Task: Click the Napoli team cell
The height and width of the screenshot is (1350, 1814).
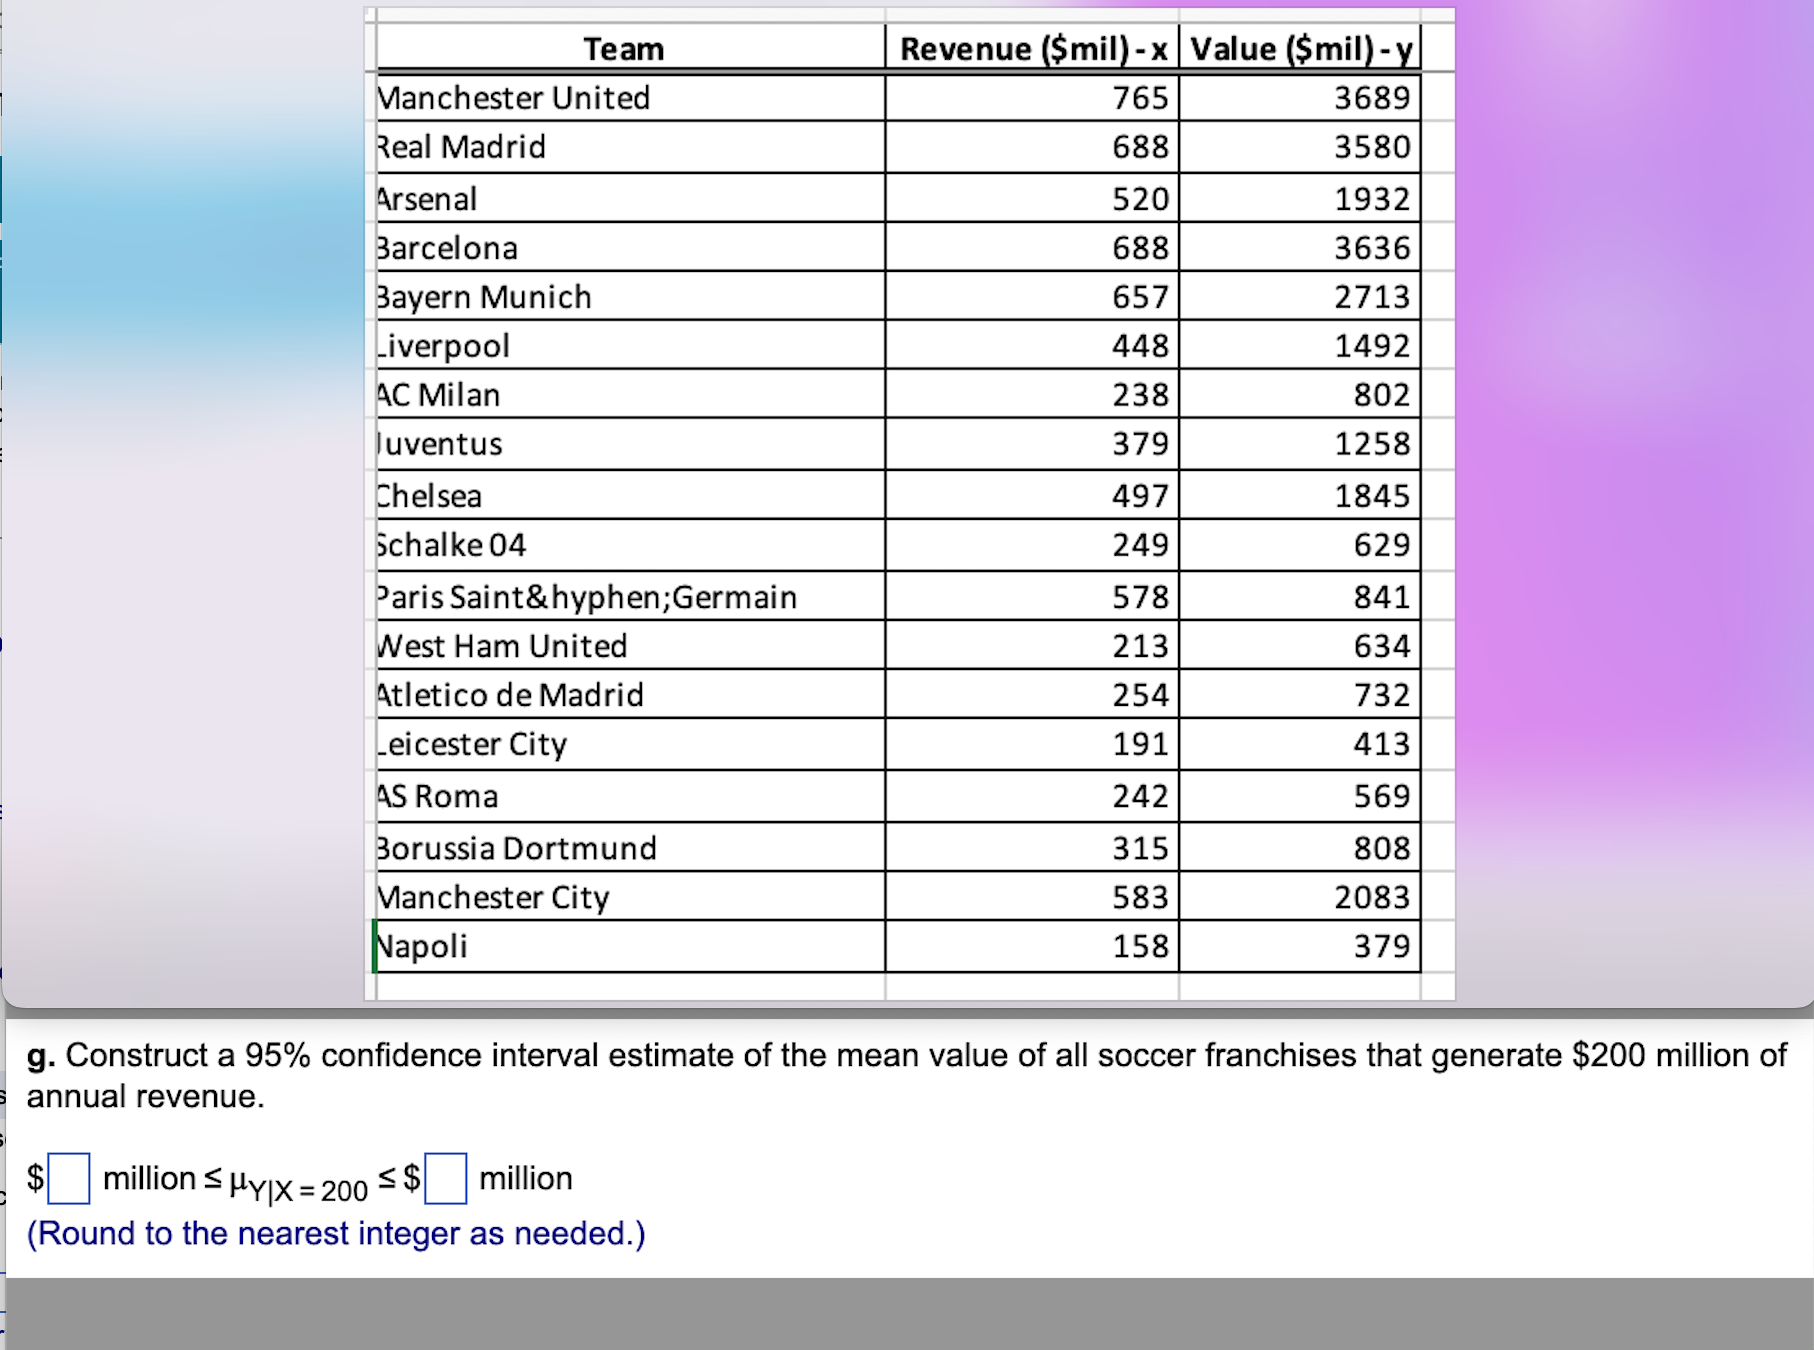Action: pyautogui.click(x=630, y=946)
